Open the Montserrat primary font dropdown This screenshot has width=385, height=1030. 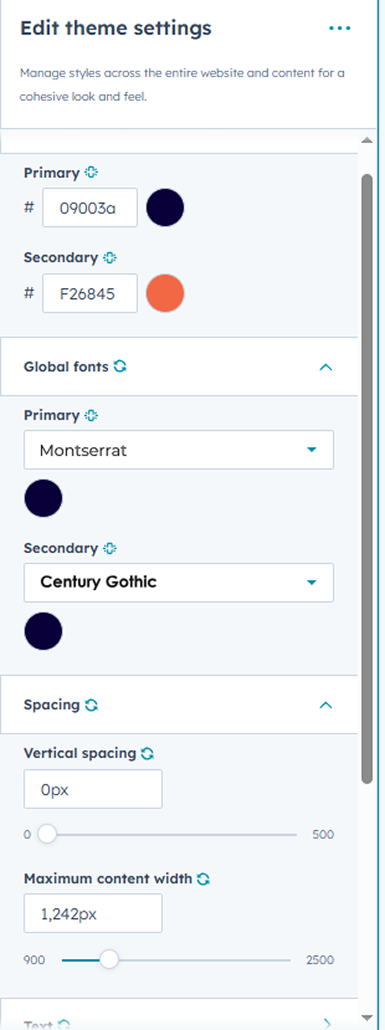click(179, 450)
